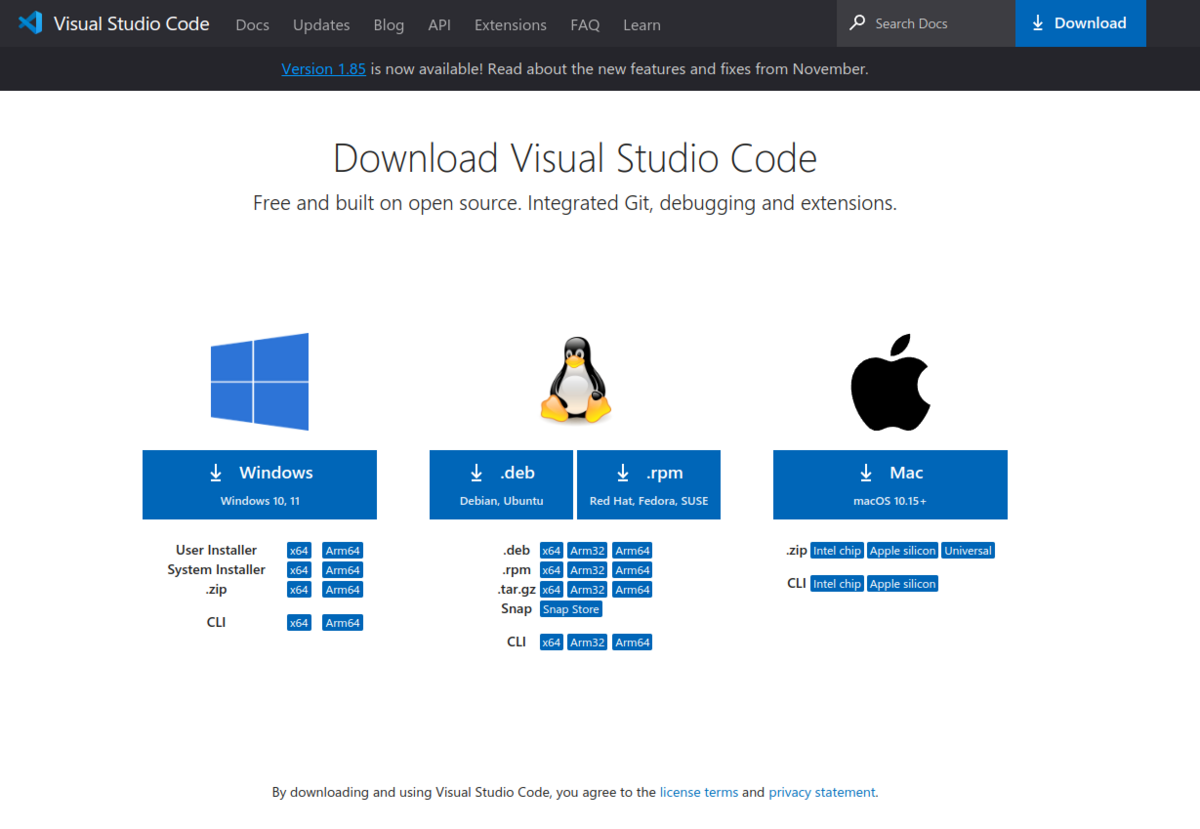The width and height of the screenshot is (1200, 829).
Task: Select Apple silicon for Mac CLI
Action: click(903, 584)
